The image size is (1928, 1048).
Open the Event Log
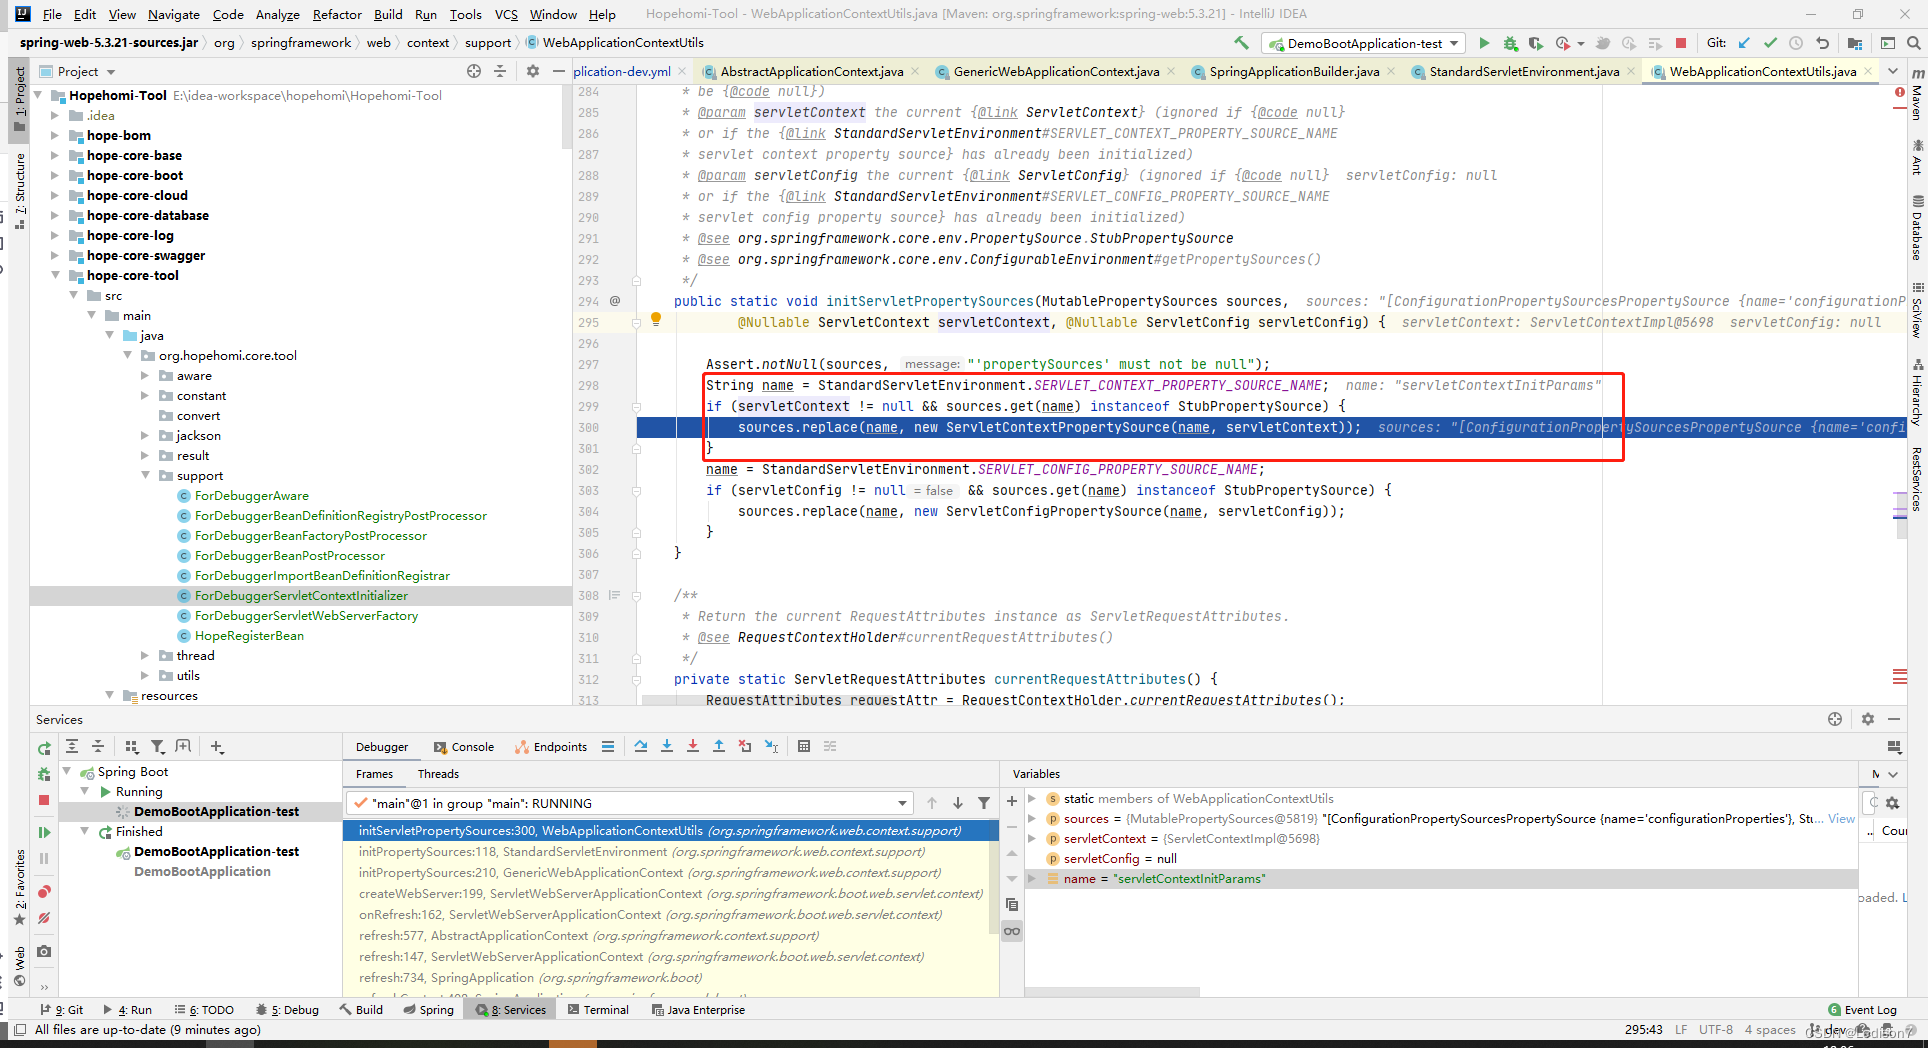(1862, 1010)
